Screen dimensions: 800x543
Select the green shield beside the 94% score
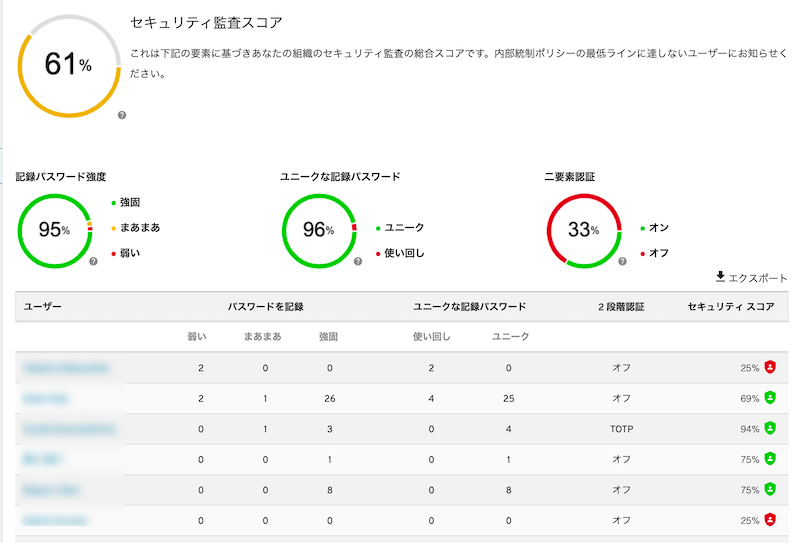(x=770, y=429)
